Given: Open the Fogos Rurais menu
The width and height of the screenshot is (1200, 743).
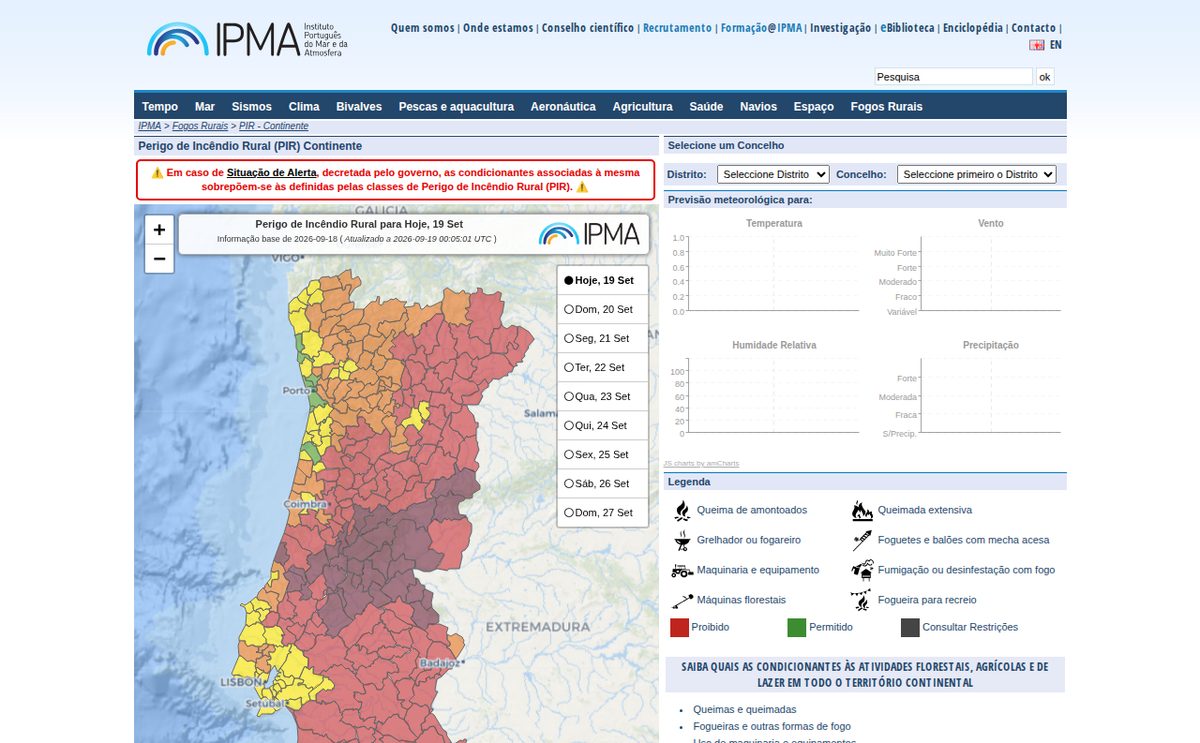Looking at the screenshot, I should pyautogui.click(x=887, y=107).
